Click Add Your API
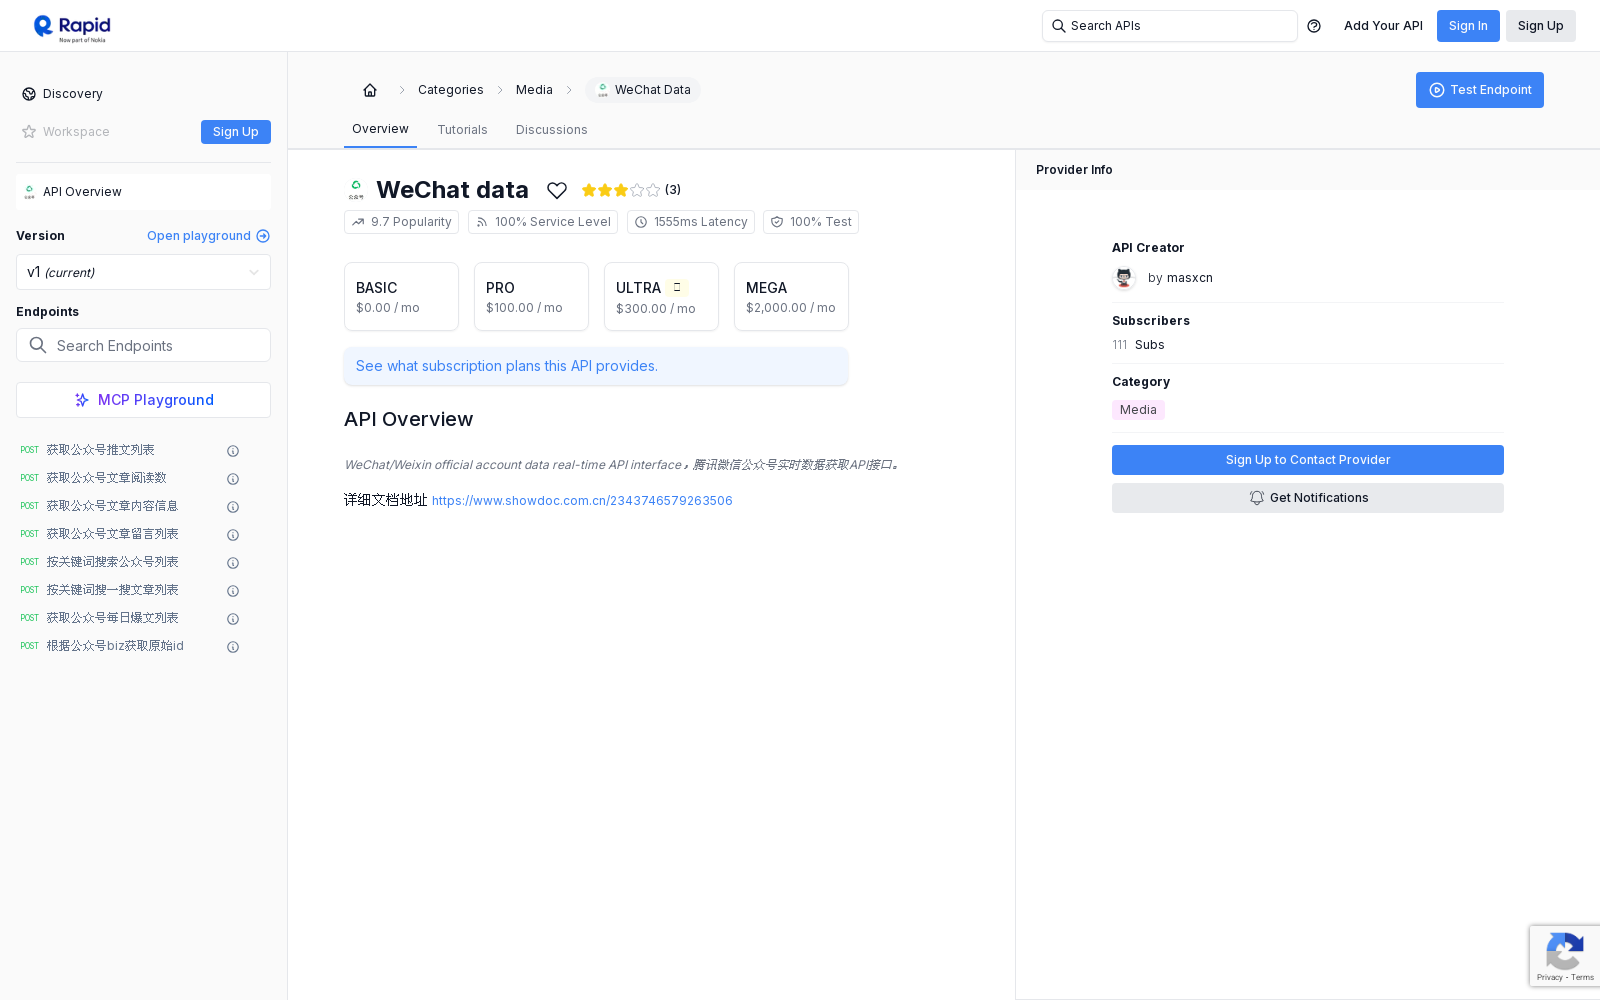The height and width of the screenshot is (1000, 1600). pyautogui.click(x=1383, y=26)
